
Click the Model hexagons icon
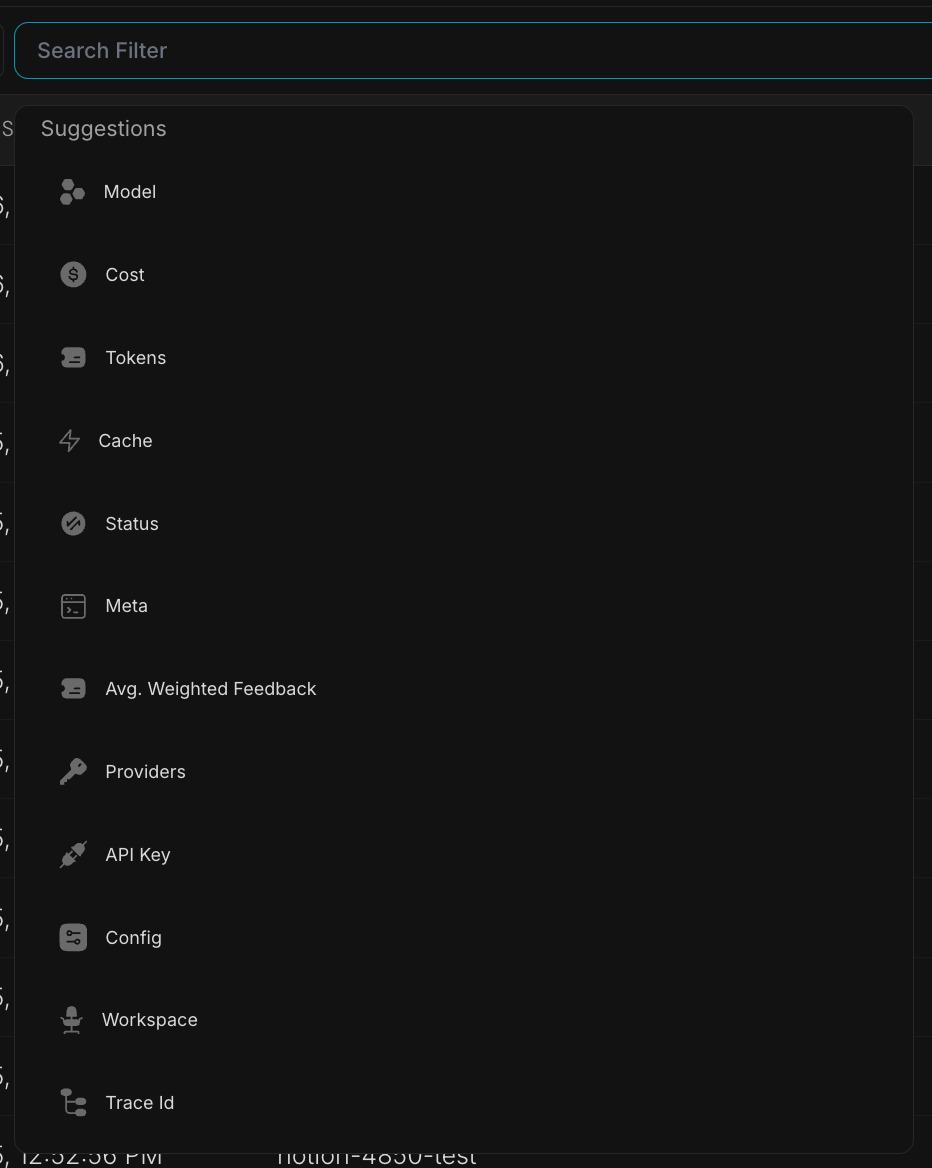click(72, 191)
